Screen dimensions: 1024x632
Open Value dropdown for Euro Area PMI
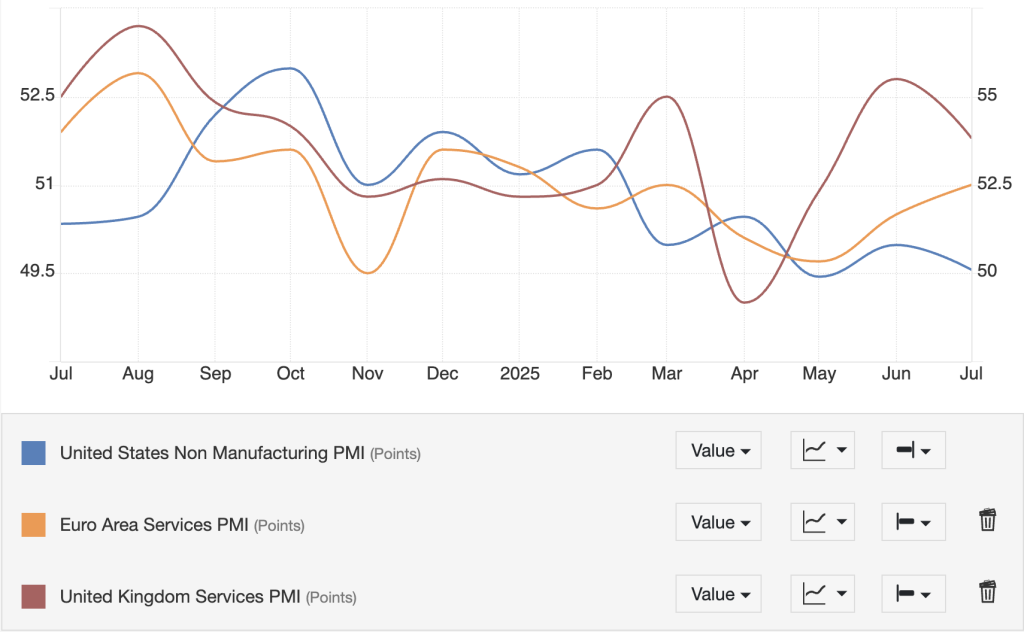(718, 522)
